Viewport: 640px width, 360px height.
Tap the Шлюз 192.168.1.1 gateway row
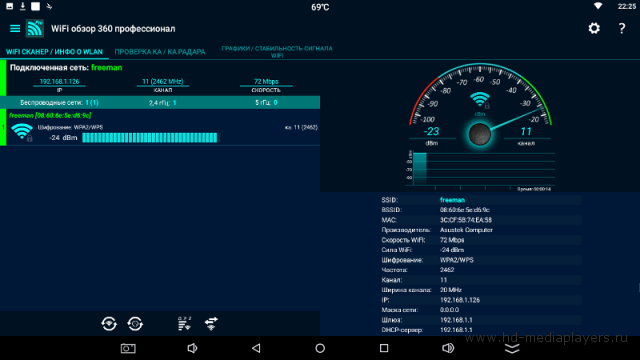coord(481,320)
